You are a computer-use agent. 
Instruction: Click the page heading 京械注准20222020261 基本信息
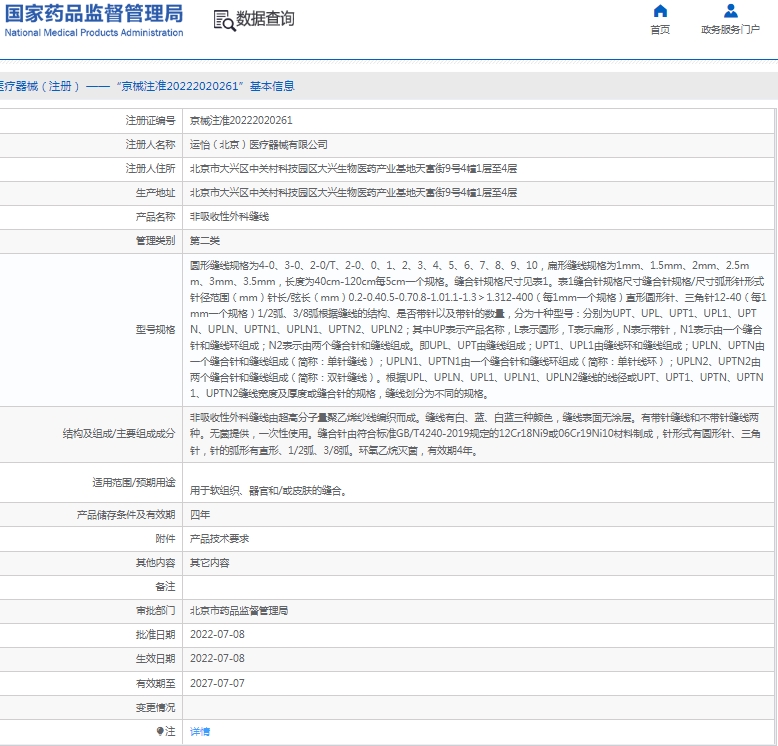(x=205, y=86)
